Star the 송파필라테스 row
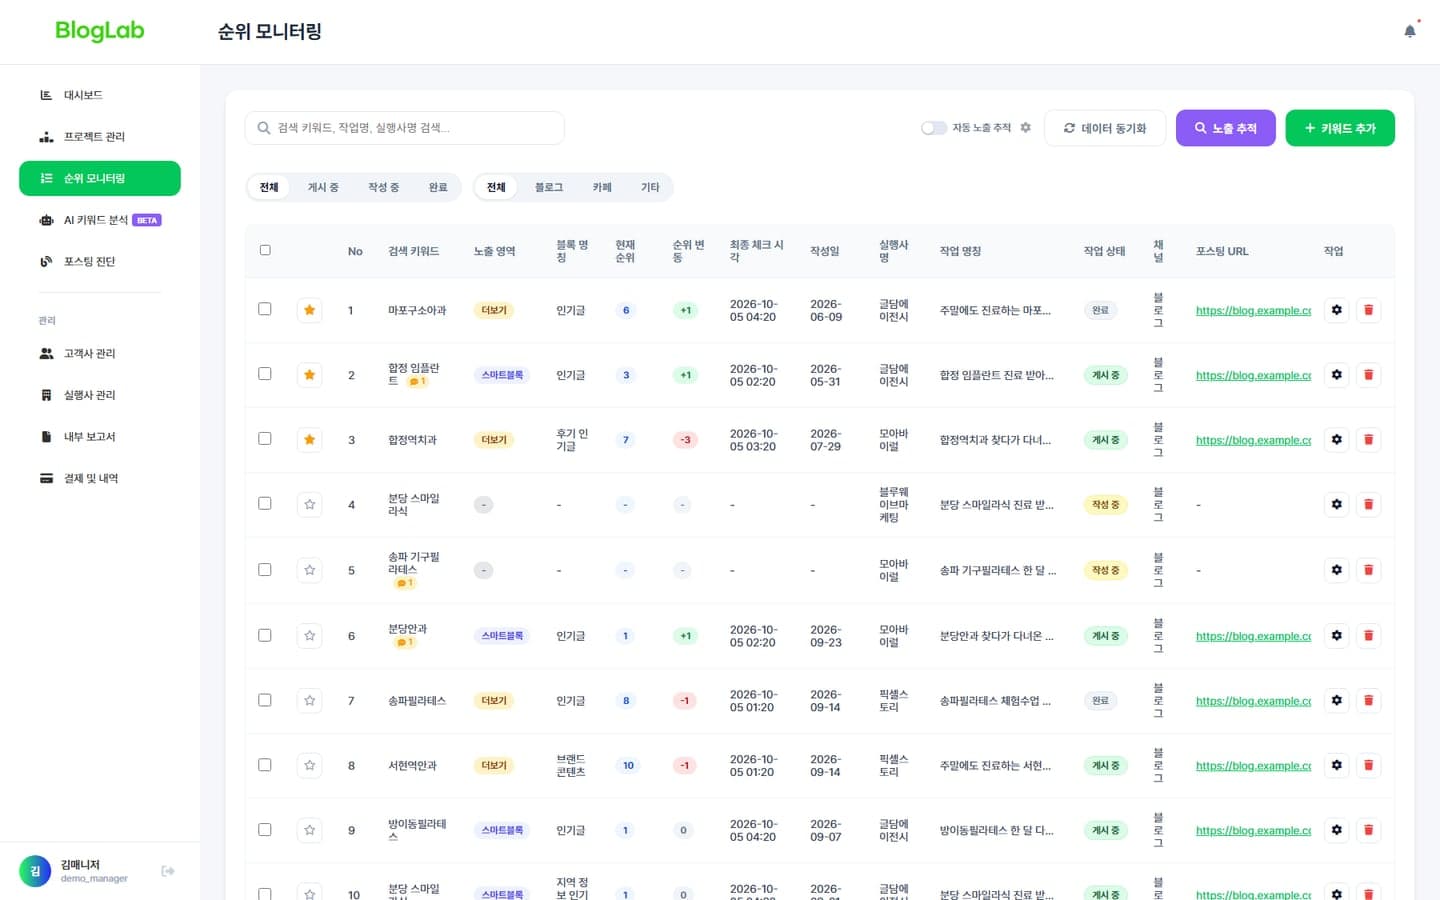The width and height of the screenshot is (1440, 900). [x=310, y=701]
